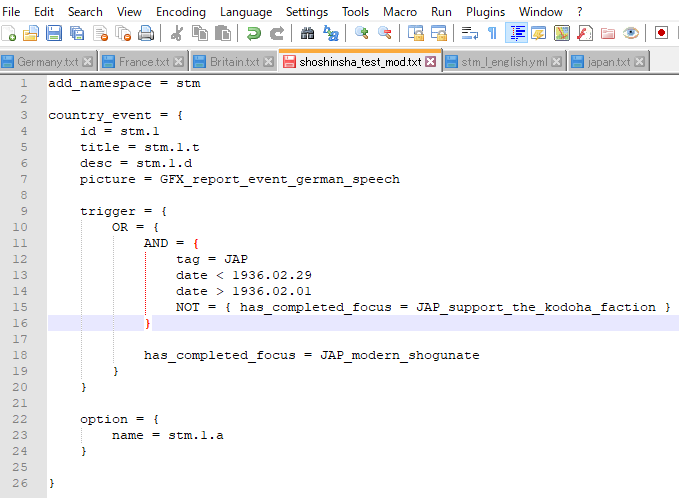
Task: Open Replace dialog icon
Action: point(331,33)
